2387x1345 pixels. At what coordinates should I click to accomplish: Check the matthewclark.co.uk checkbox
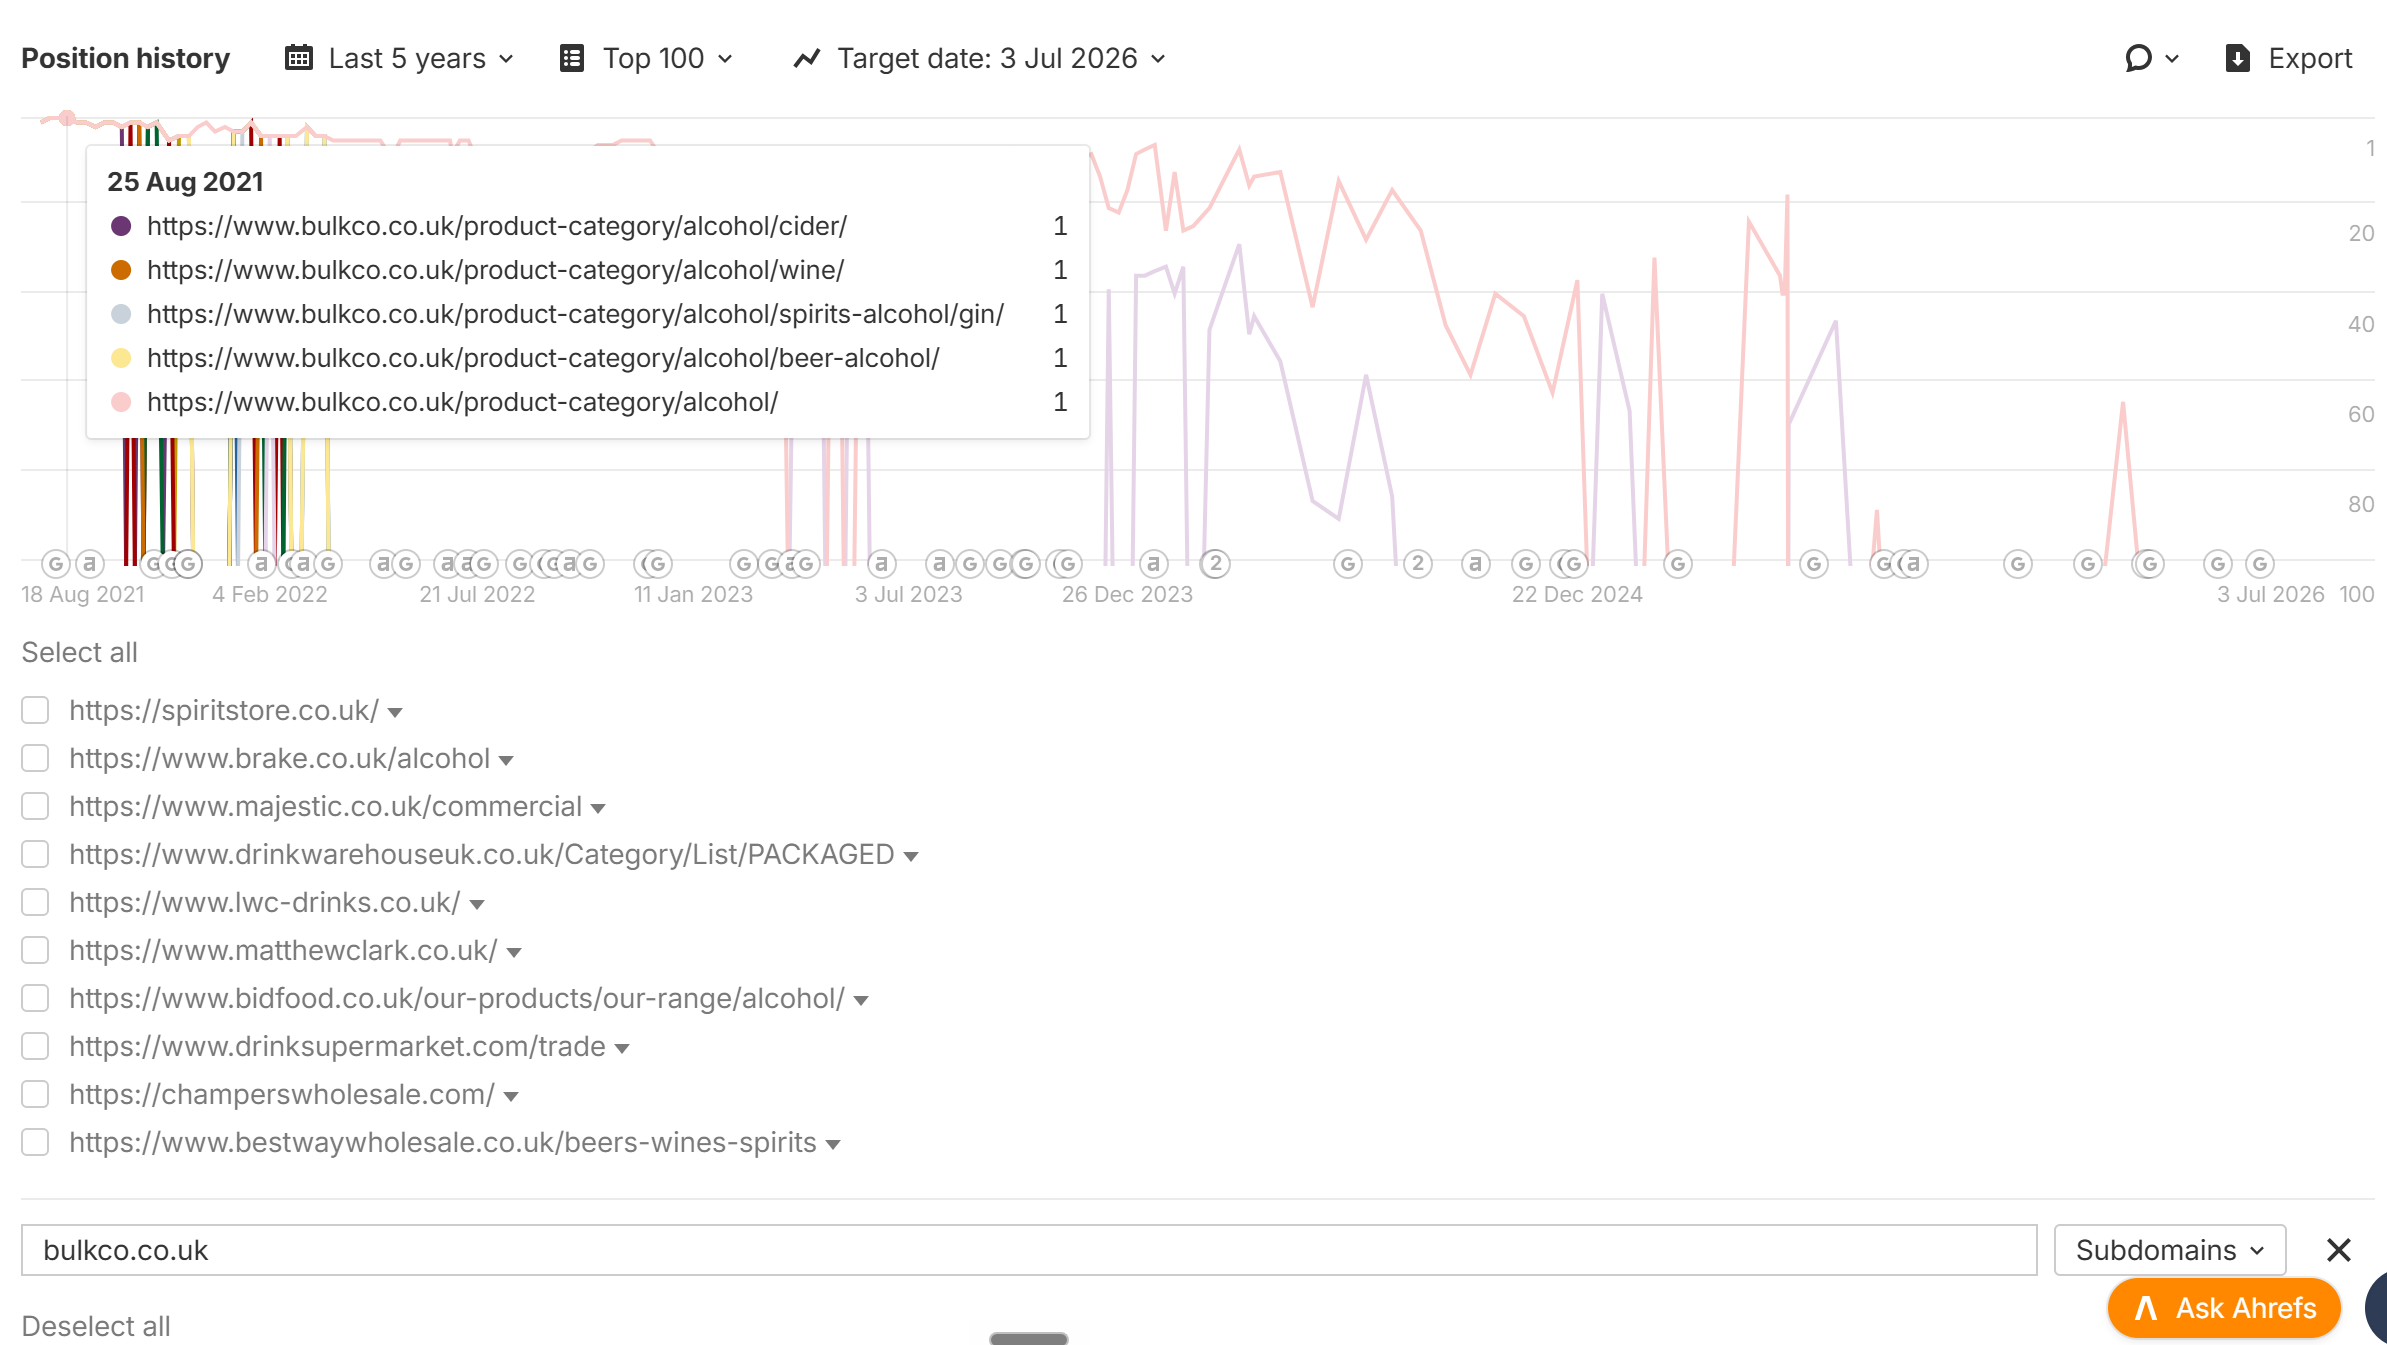click(35, 950)
